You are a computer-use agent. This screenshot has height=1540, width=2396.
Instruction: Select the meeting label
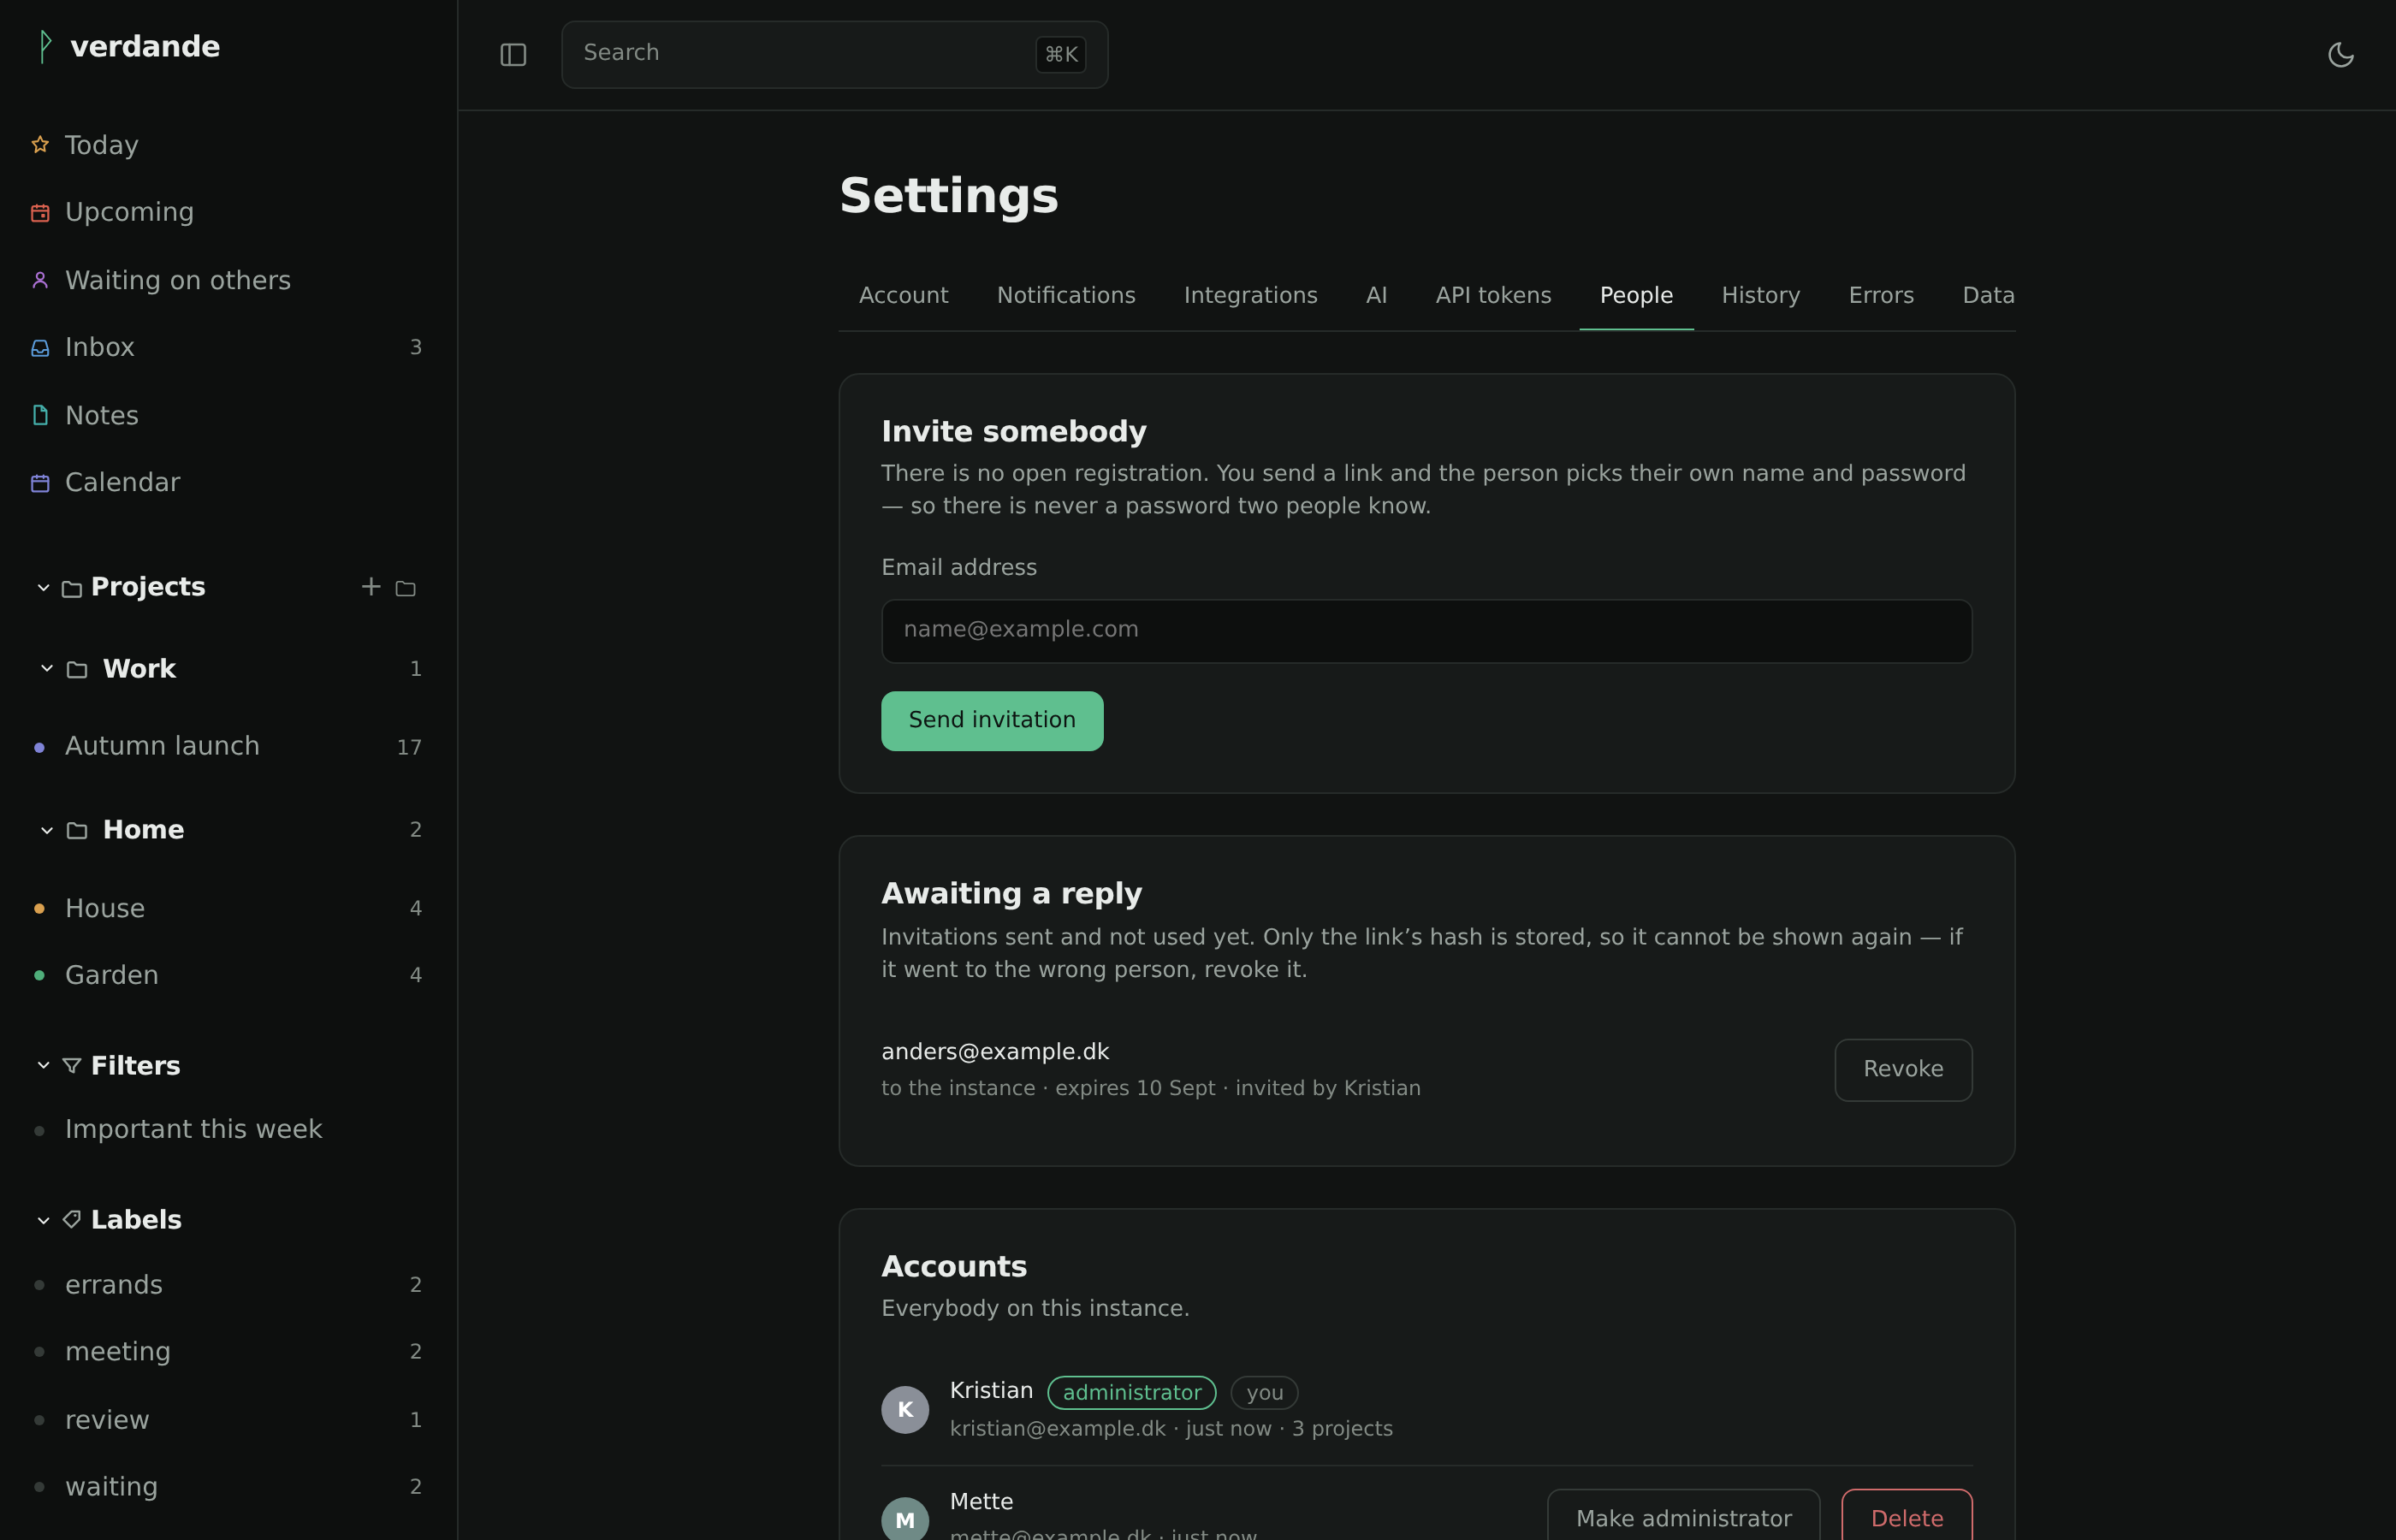tap(229, 1352)
